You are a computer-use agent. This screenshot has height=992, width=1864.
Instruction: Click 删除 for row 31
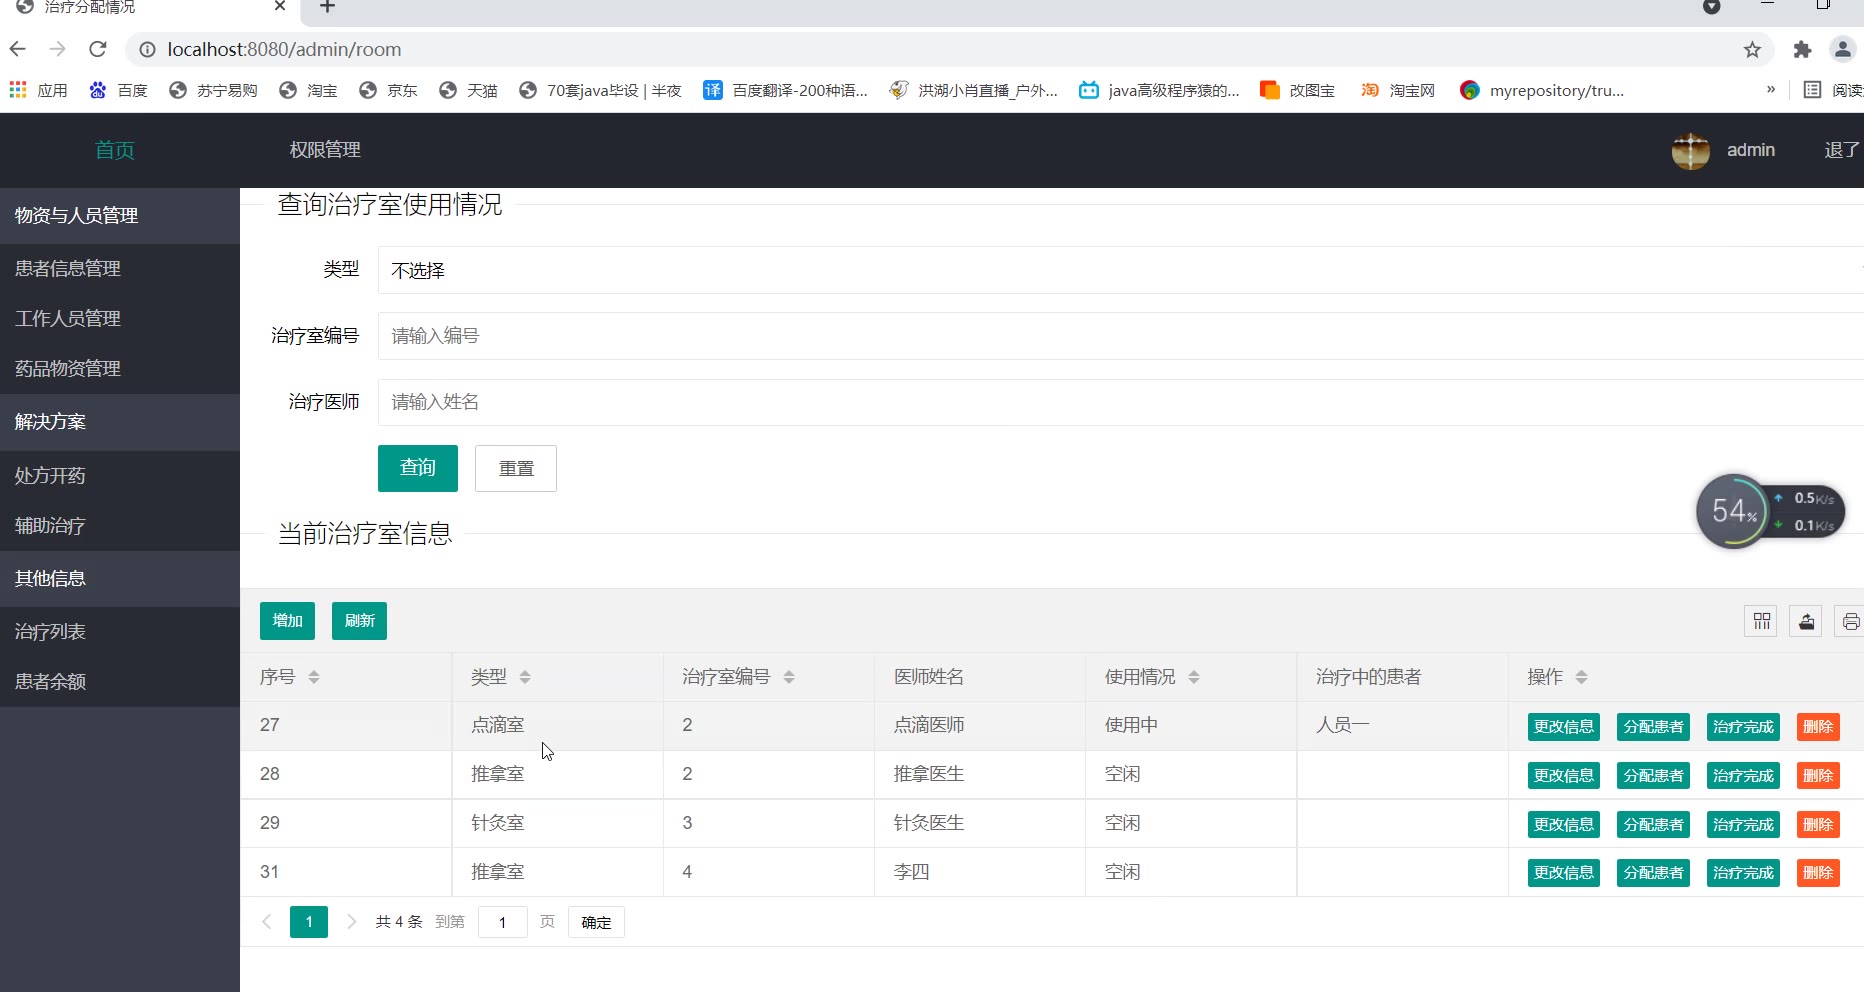[1818, 873]
